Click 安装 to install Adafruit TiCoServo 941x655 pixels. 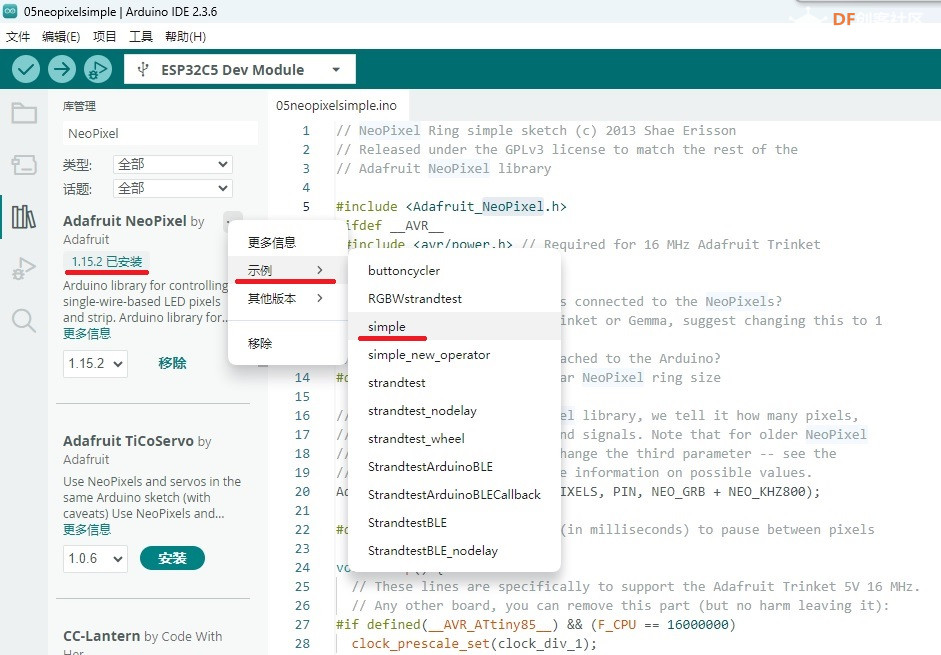pyautogui.click(x=172, y=558)
